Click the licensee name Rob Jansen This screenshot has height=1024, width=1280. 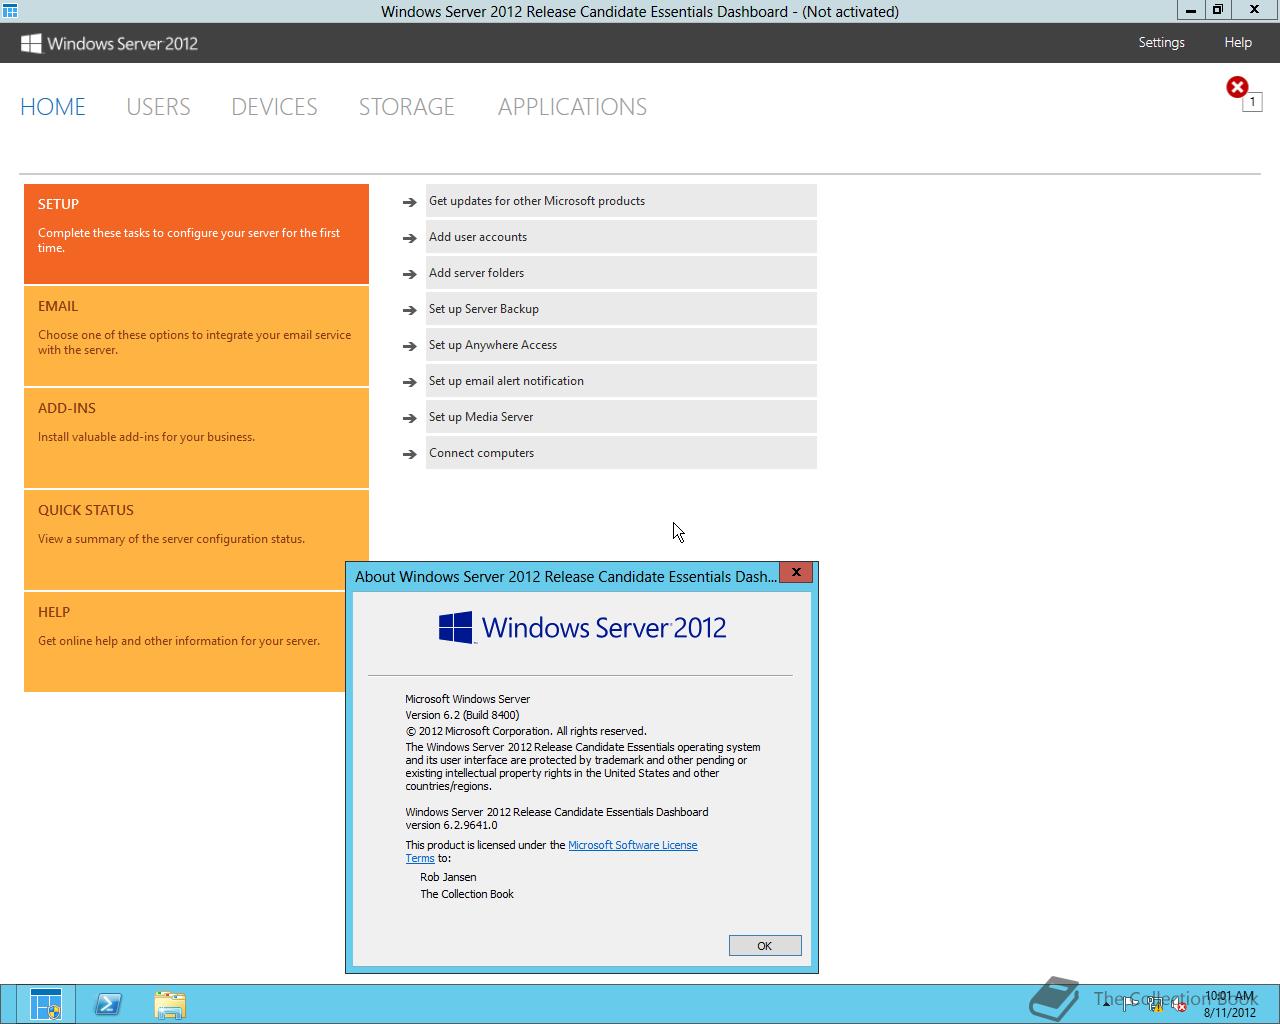tap(448, 877)
